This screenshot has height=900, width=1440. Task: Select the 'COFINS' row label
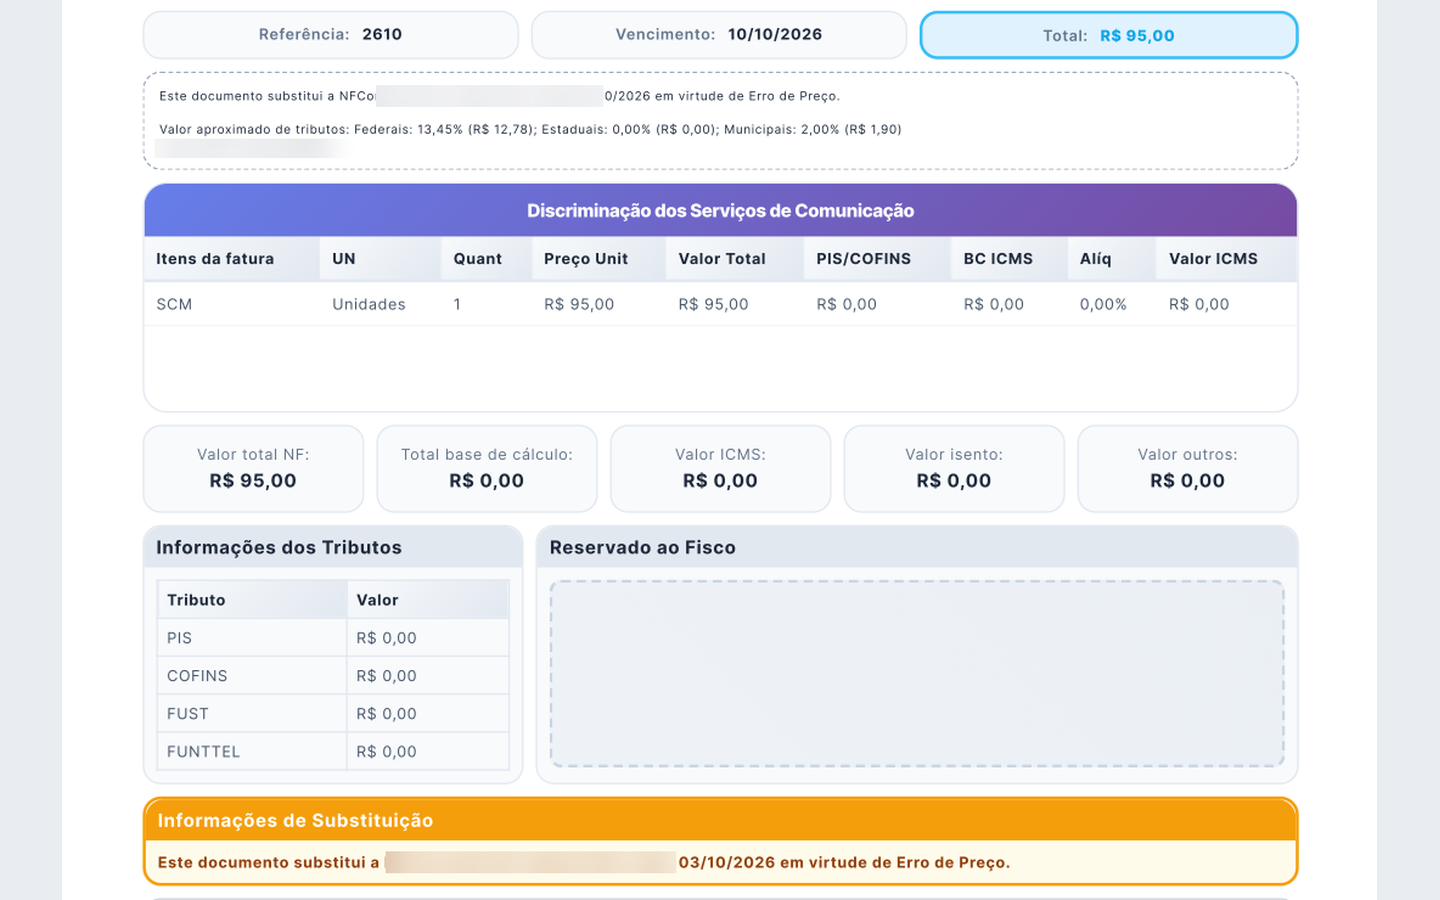(197, 676)
